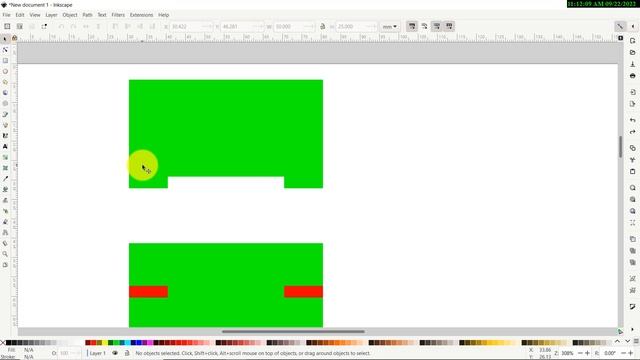Select the Node edit tool

pyautogui.click(x=5, y=50)
